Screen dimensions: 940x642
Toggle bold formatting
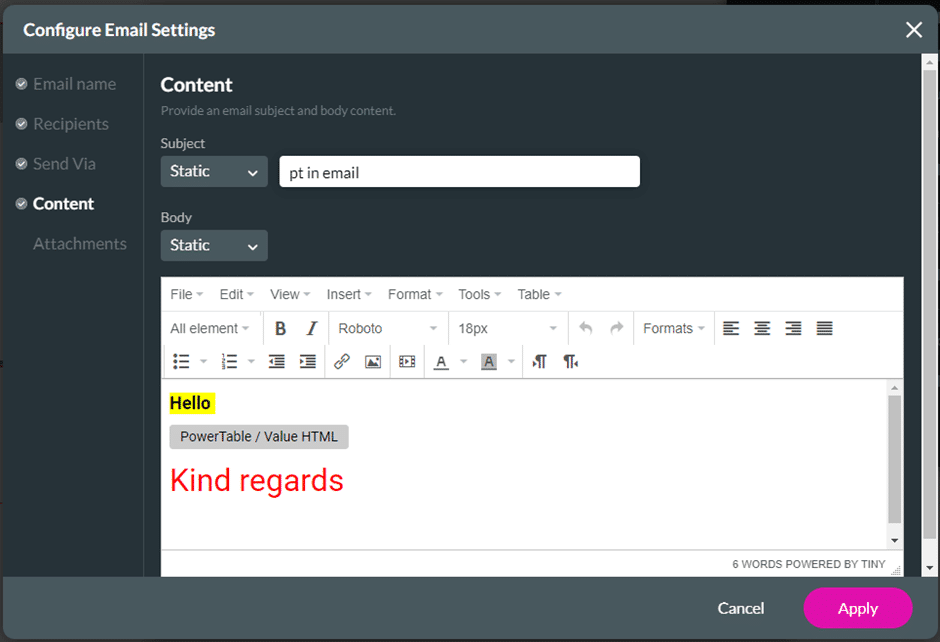(280, 328)
